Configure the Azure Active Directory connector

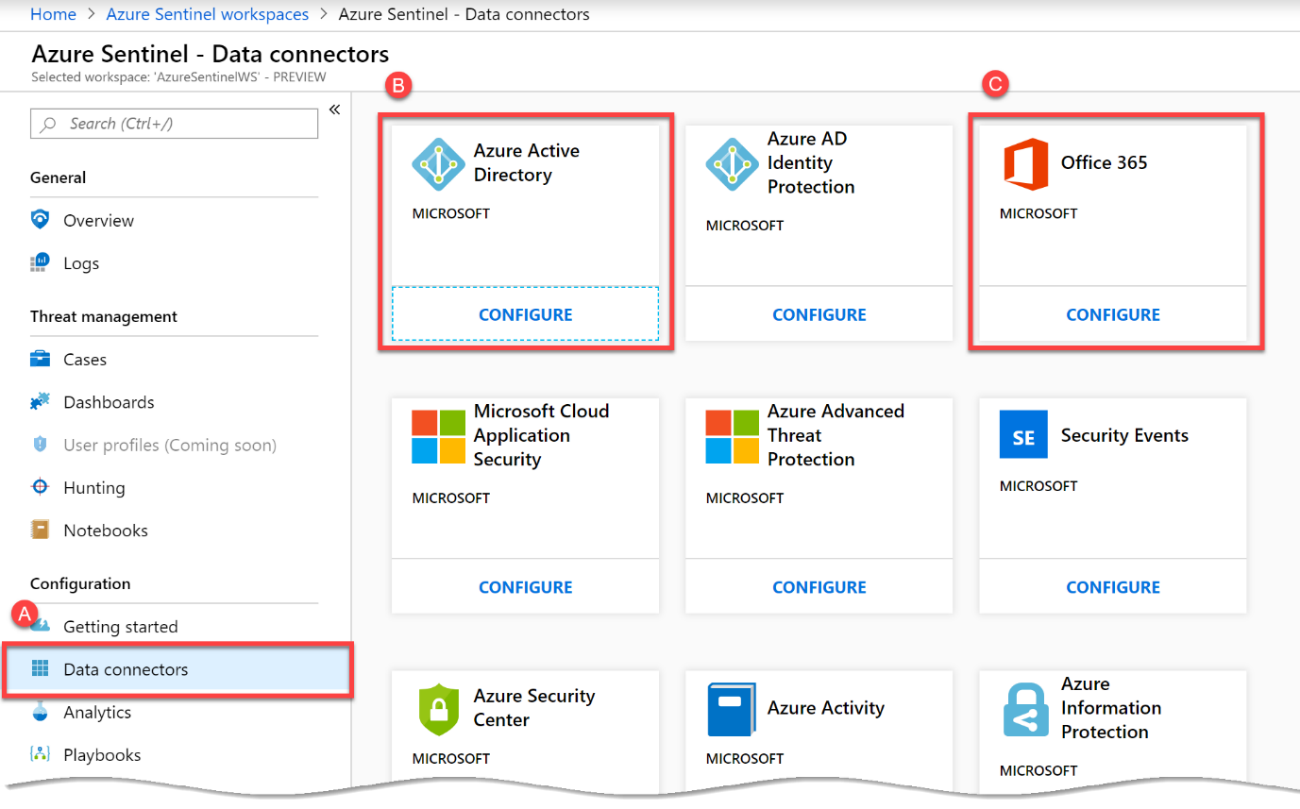pyautogui.click(x=525, y=314)
